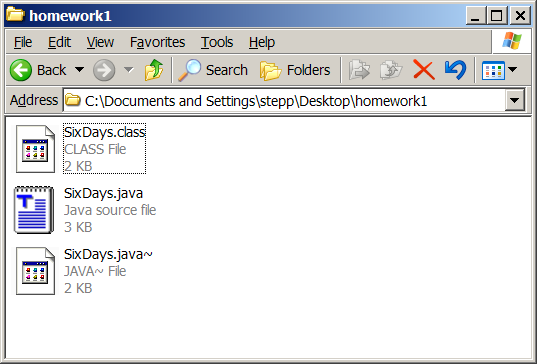Open the File menu
The width and height of the screenshot is (537, 364).
23,42
